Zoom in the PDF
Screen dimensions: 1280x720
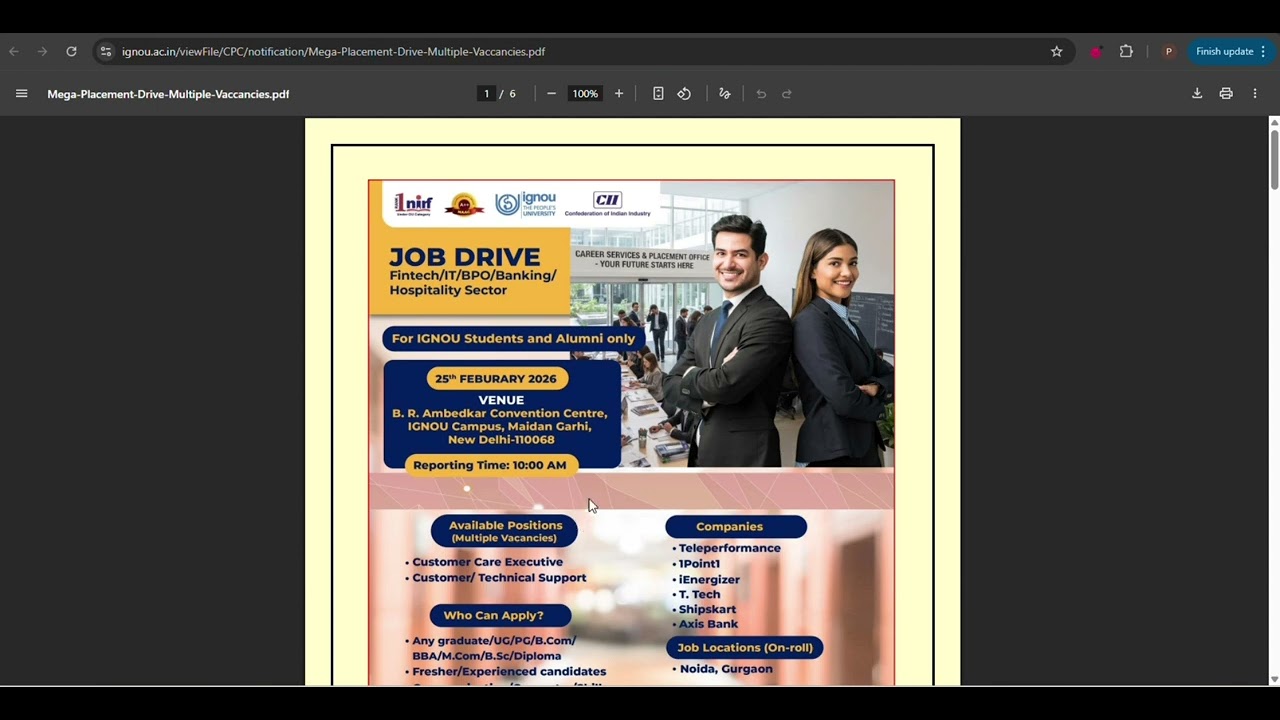click(619, 94)
